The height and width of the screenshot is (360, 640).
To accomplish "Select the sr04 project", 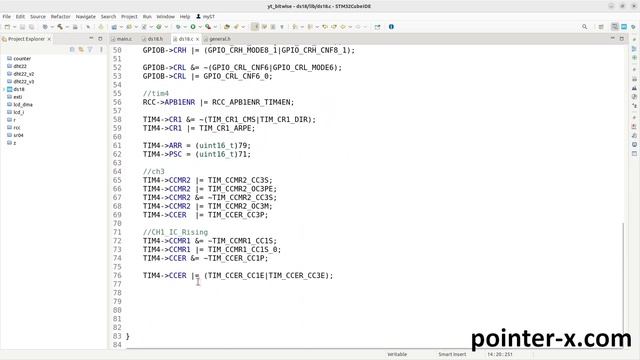I will (x=18, y=135).
